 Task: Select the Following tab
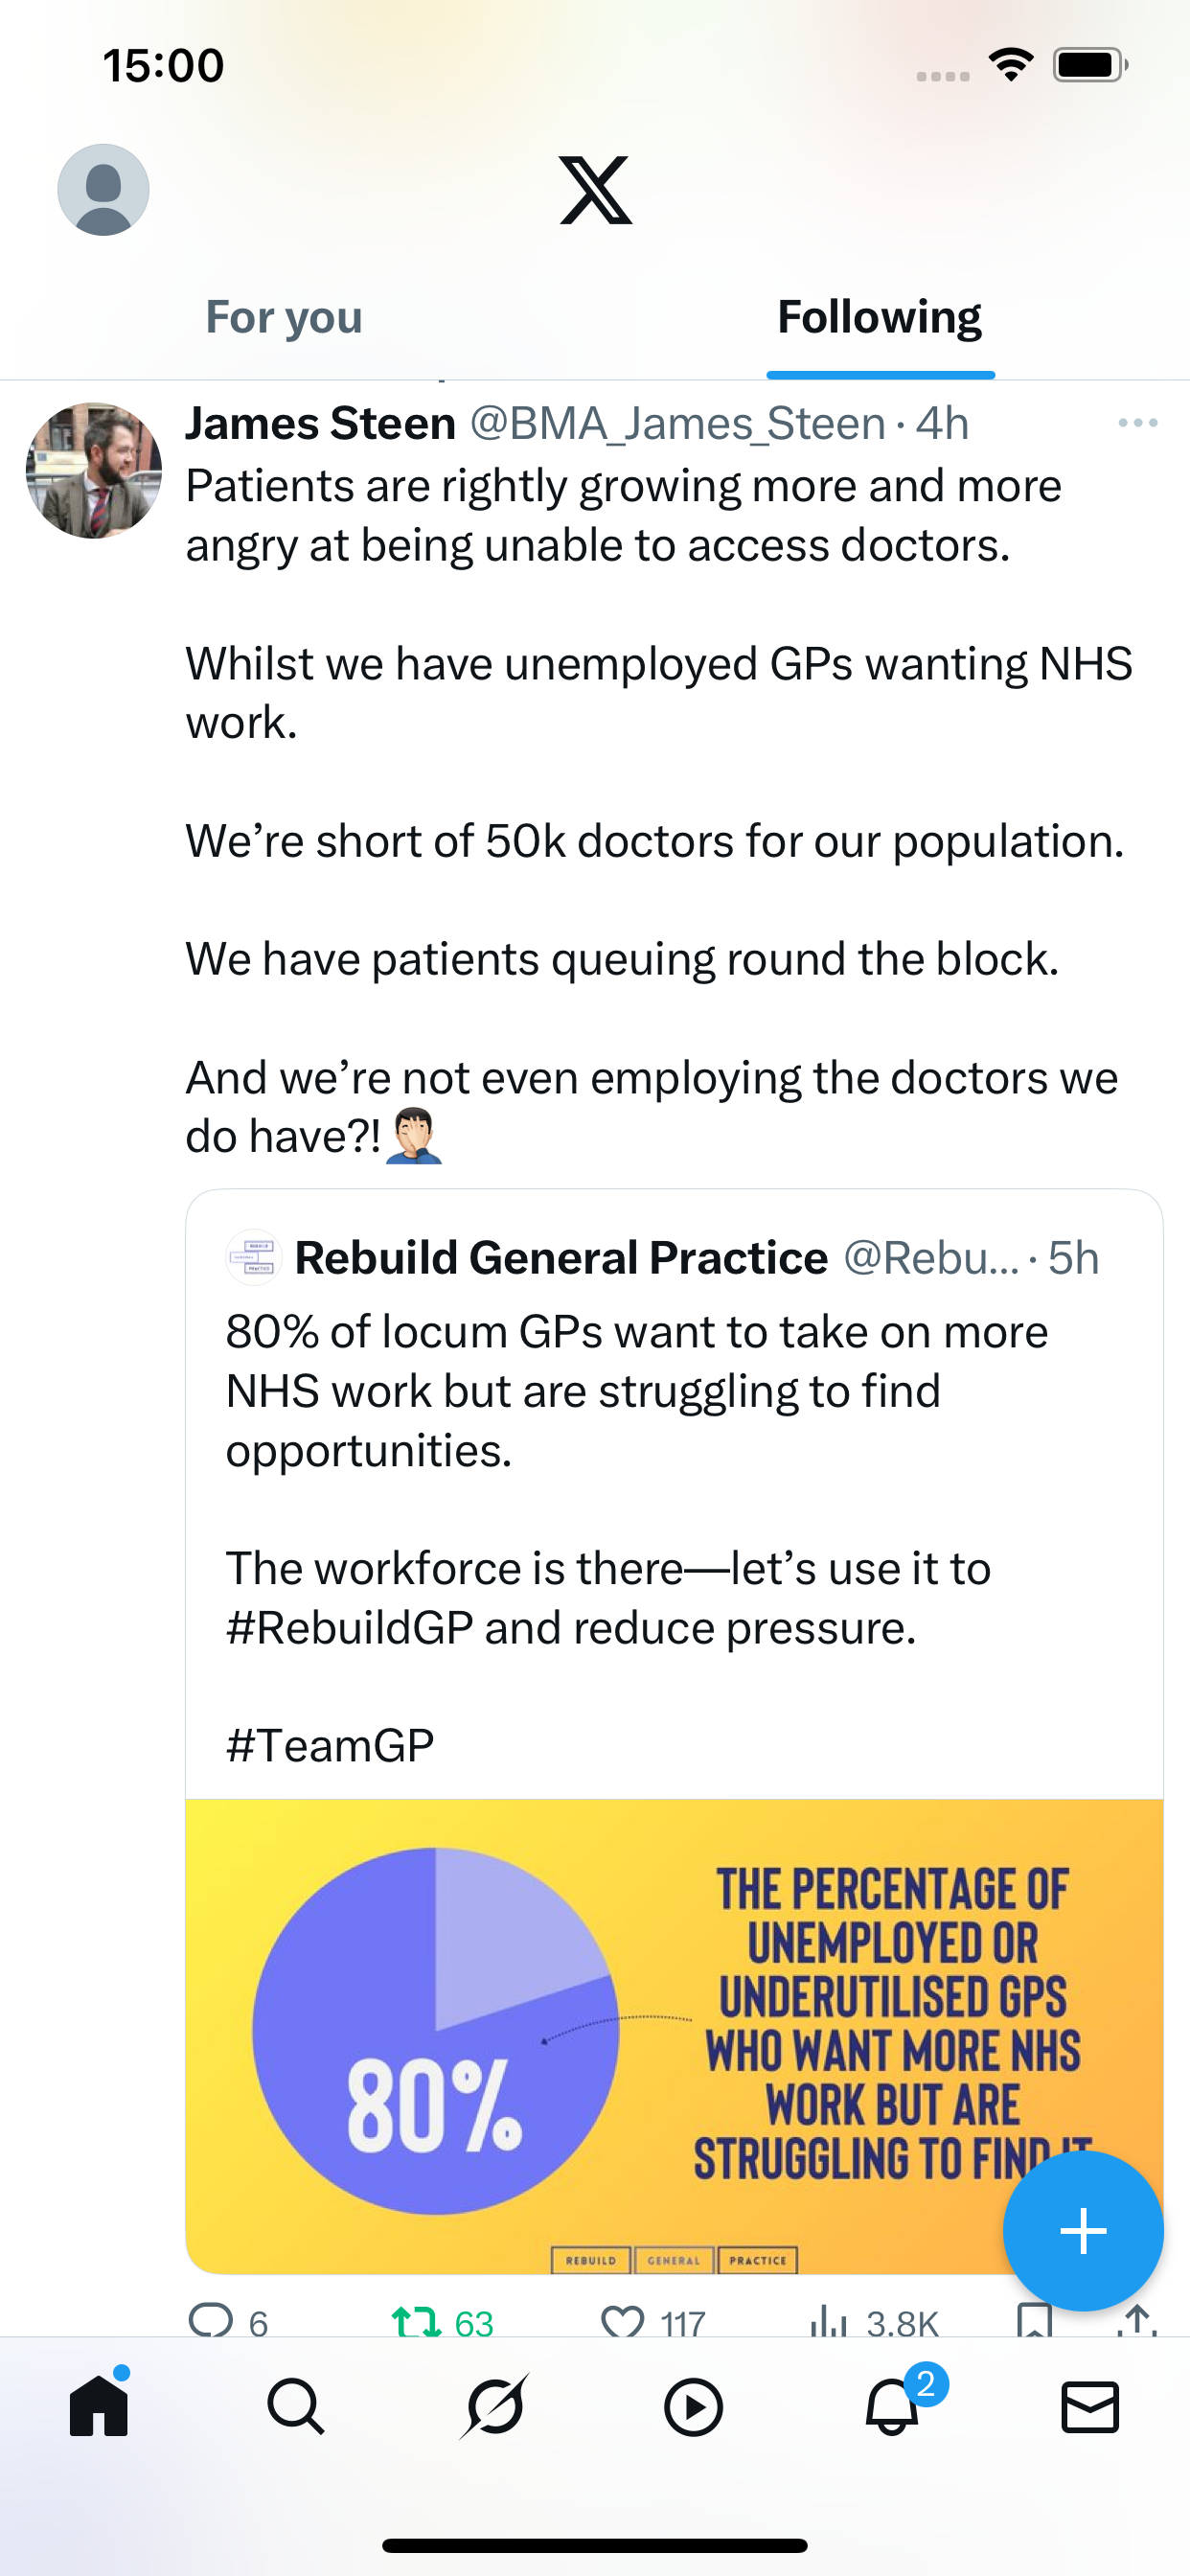click(879, 318)
